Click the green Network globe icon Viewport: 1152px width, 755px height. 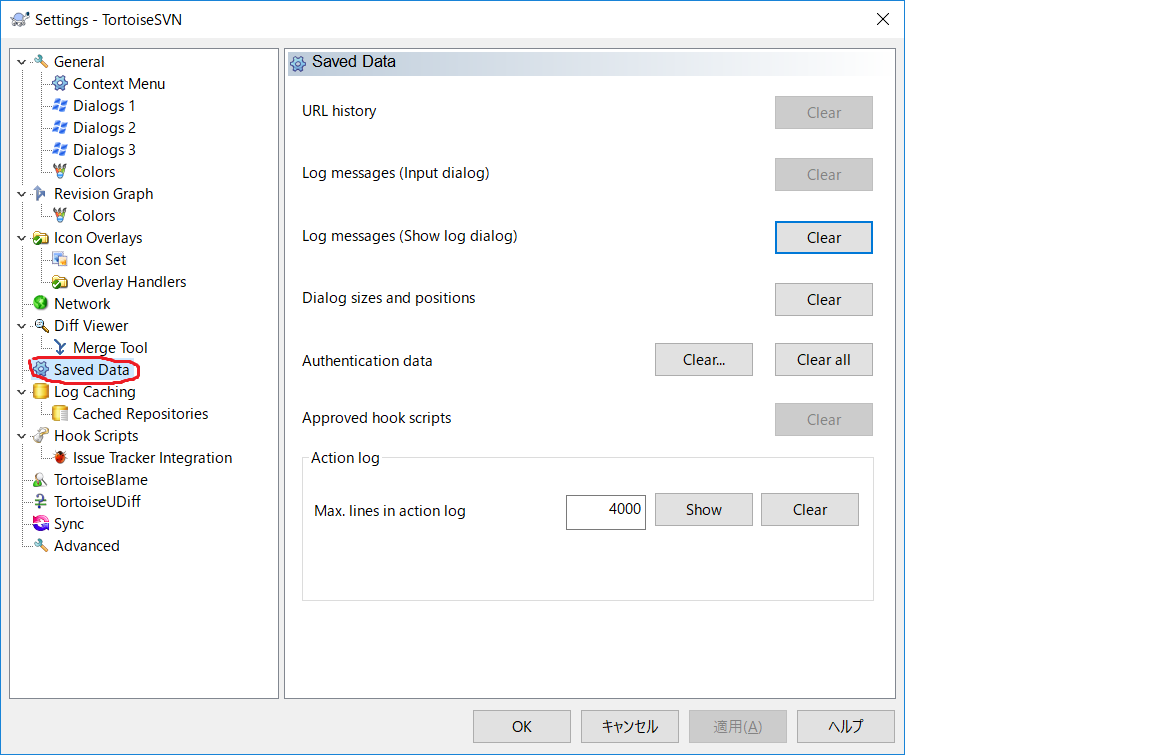coord(41,303)
